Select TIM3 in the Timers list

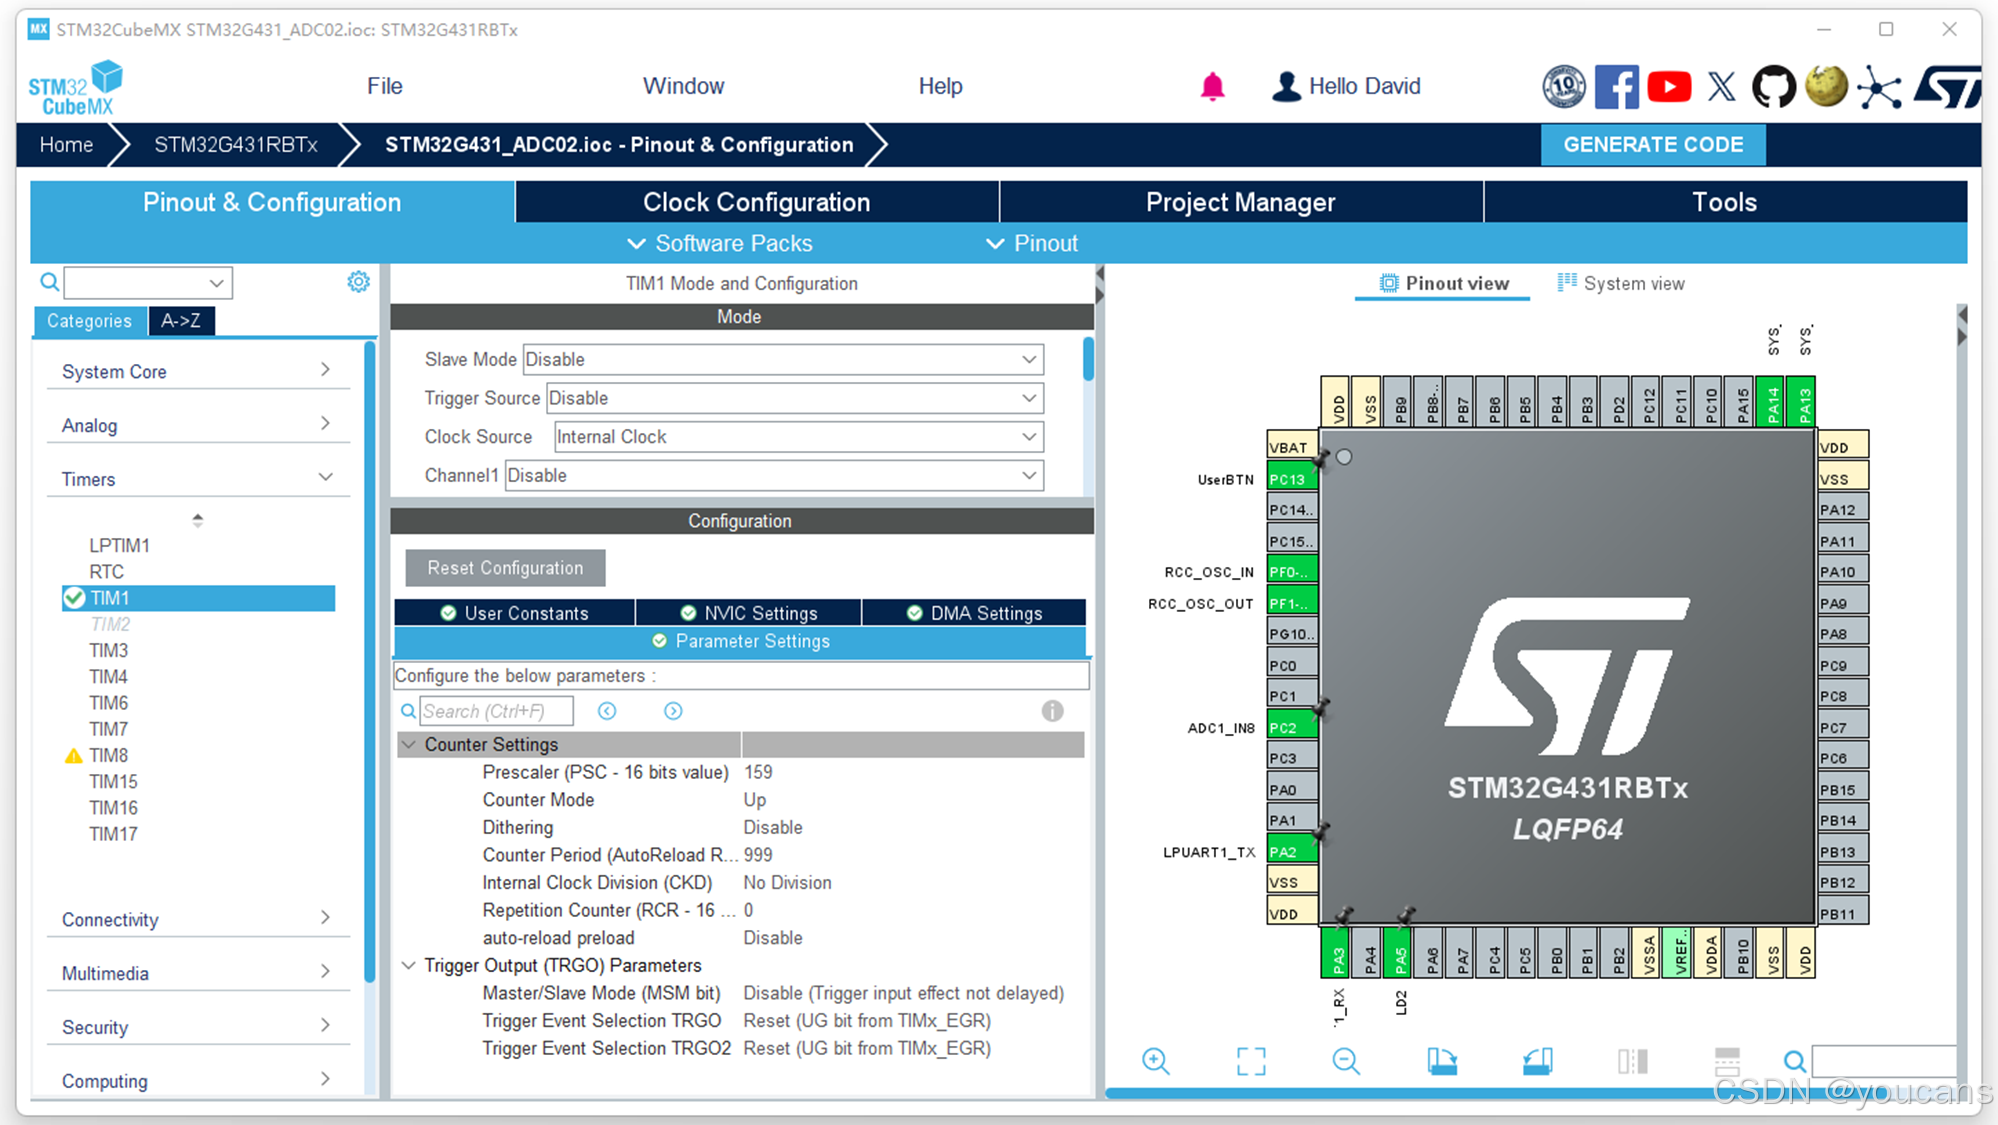(x=108, y=651)
